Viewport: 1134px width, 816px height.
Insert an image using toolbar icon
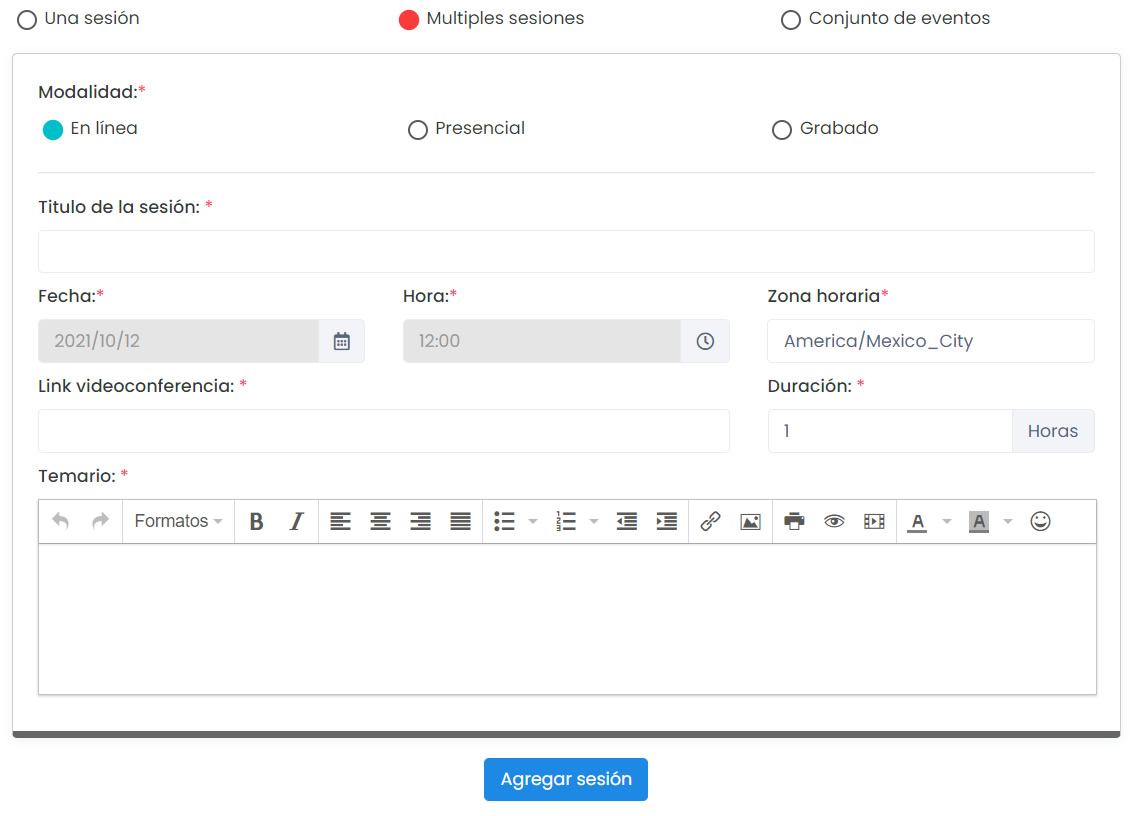[750, 521]
